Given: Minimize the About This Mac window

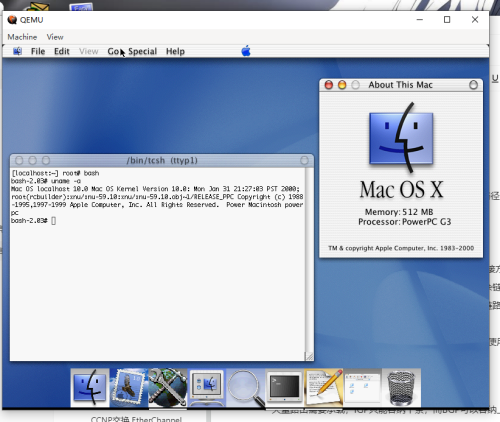Looking at the screenshot, I should pos(342,85).
